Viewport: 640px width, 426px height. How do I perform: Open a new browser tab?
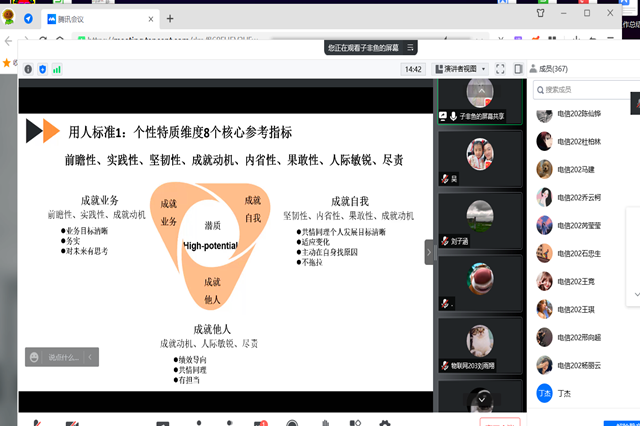tap(170, 18)
